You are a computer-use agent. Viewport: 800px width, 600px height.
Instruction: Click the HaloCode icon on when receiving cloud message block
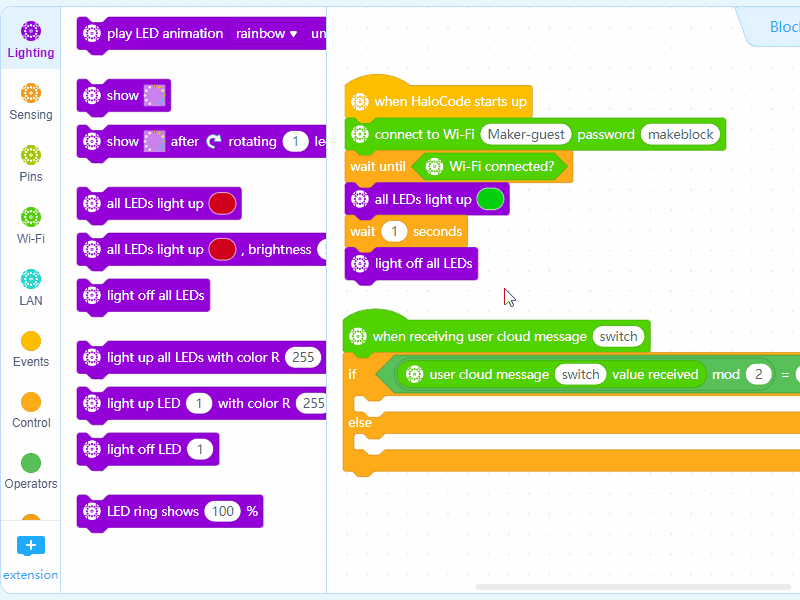(x=358, y=337)
